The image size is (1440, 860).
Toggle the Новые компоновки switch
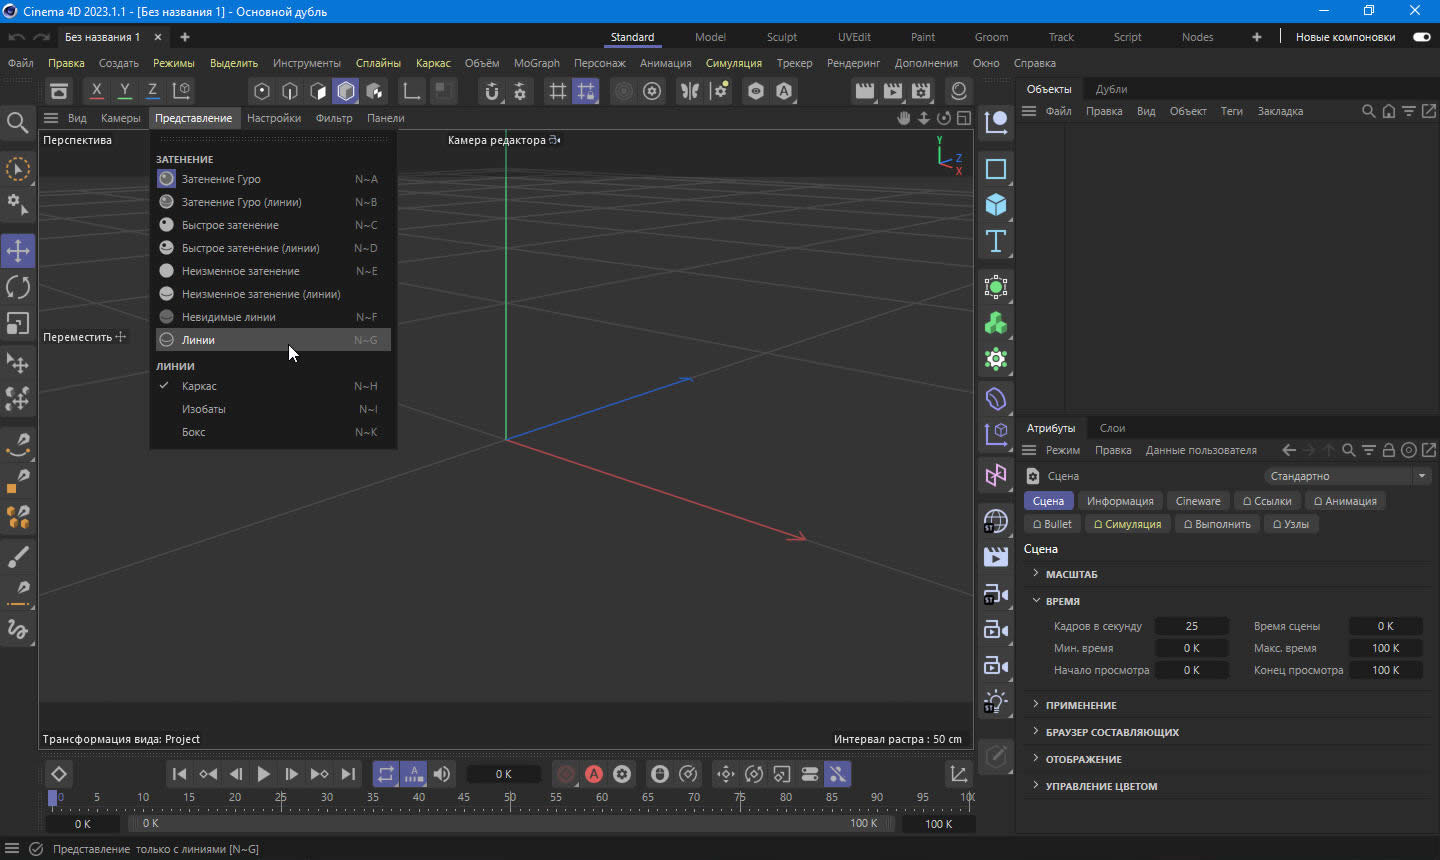[1421, 37]
